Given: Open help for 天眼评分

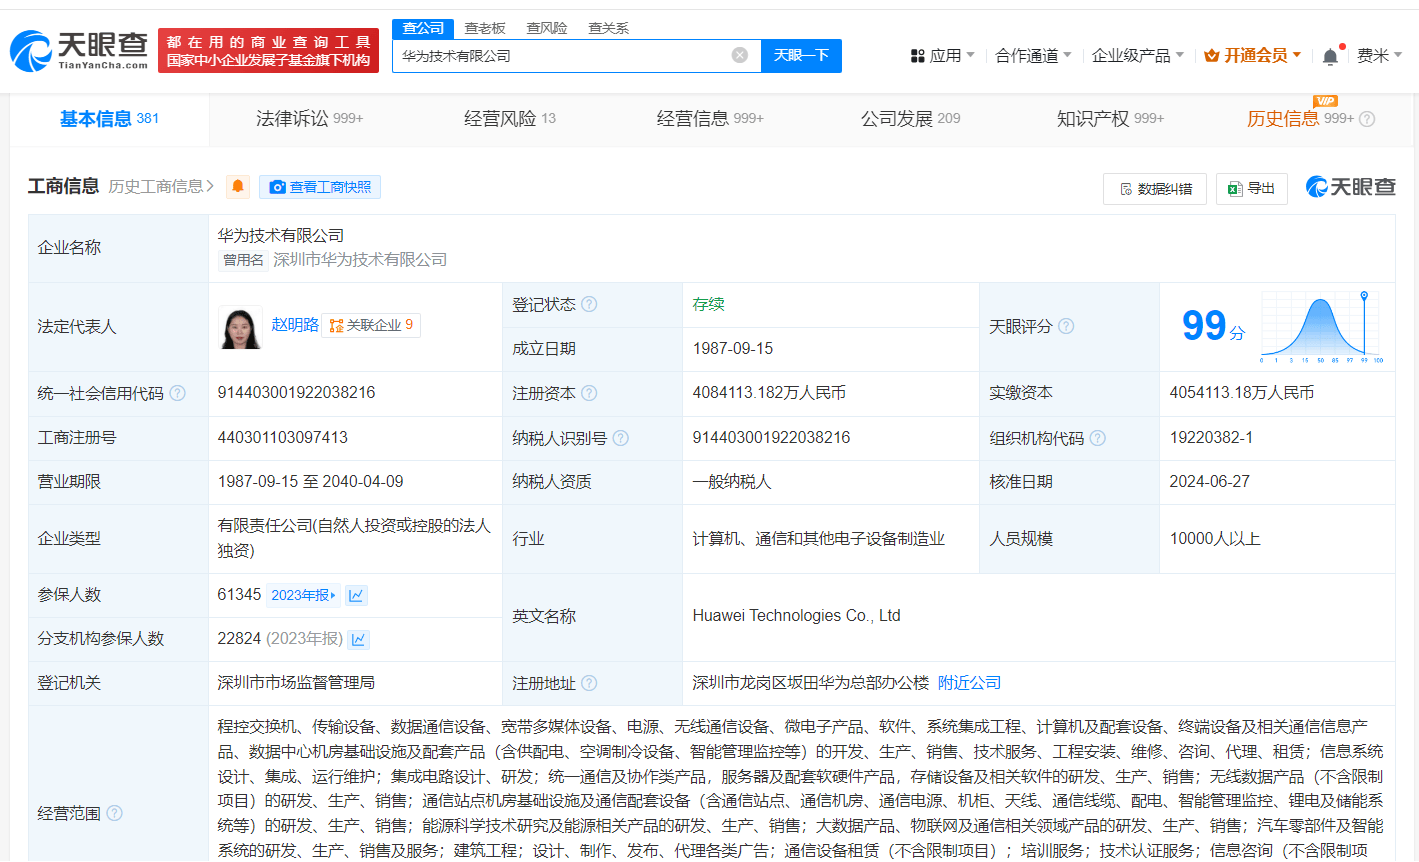Looking at the screenshot, I should (1066, 326).
